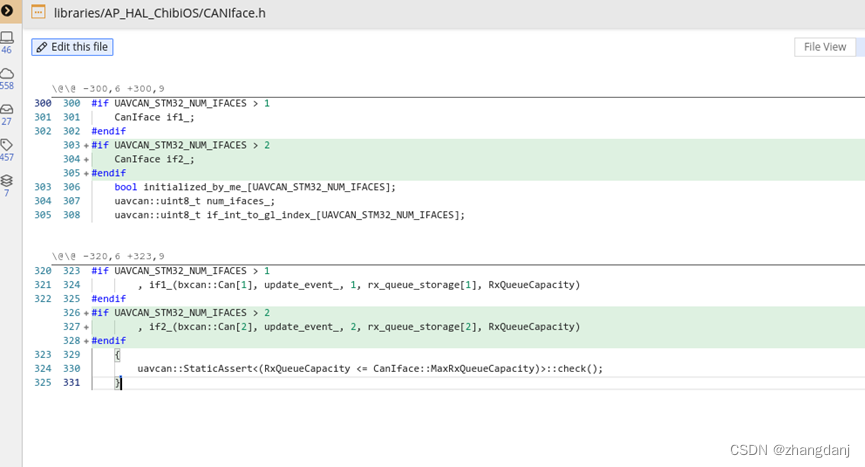Click old line number 320 in gutter
The width and height of the screenshot is (865, 467).
coord(42,271)
